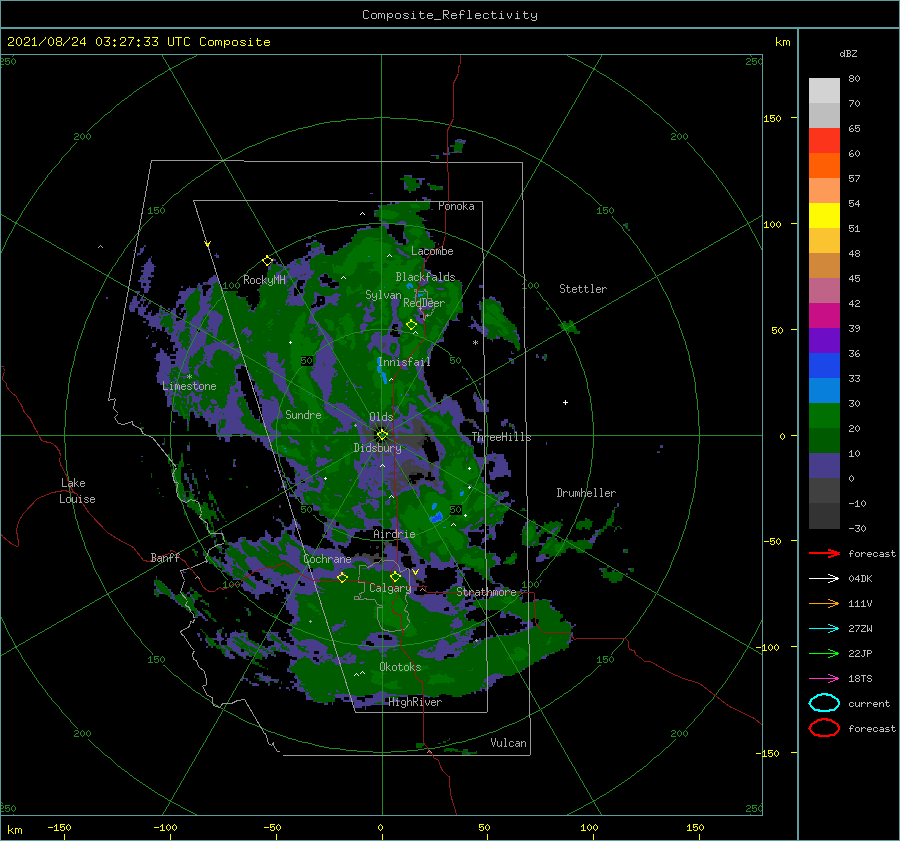The width and height of the screenshot is (900, 841).
Task: Click the white plus marker east of ThreeHills
Action: [x=565, y=402]
